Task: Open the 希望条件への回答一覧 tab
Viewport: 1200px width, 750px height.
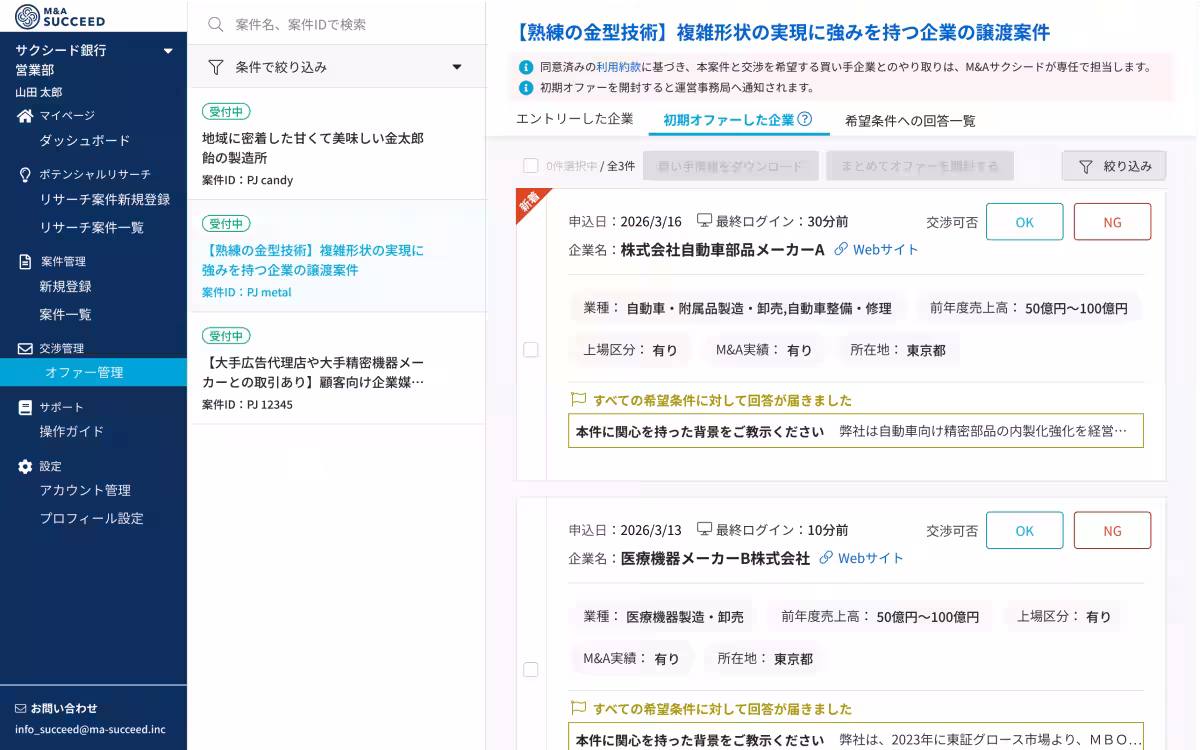Action: 909,120
